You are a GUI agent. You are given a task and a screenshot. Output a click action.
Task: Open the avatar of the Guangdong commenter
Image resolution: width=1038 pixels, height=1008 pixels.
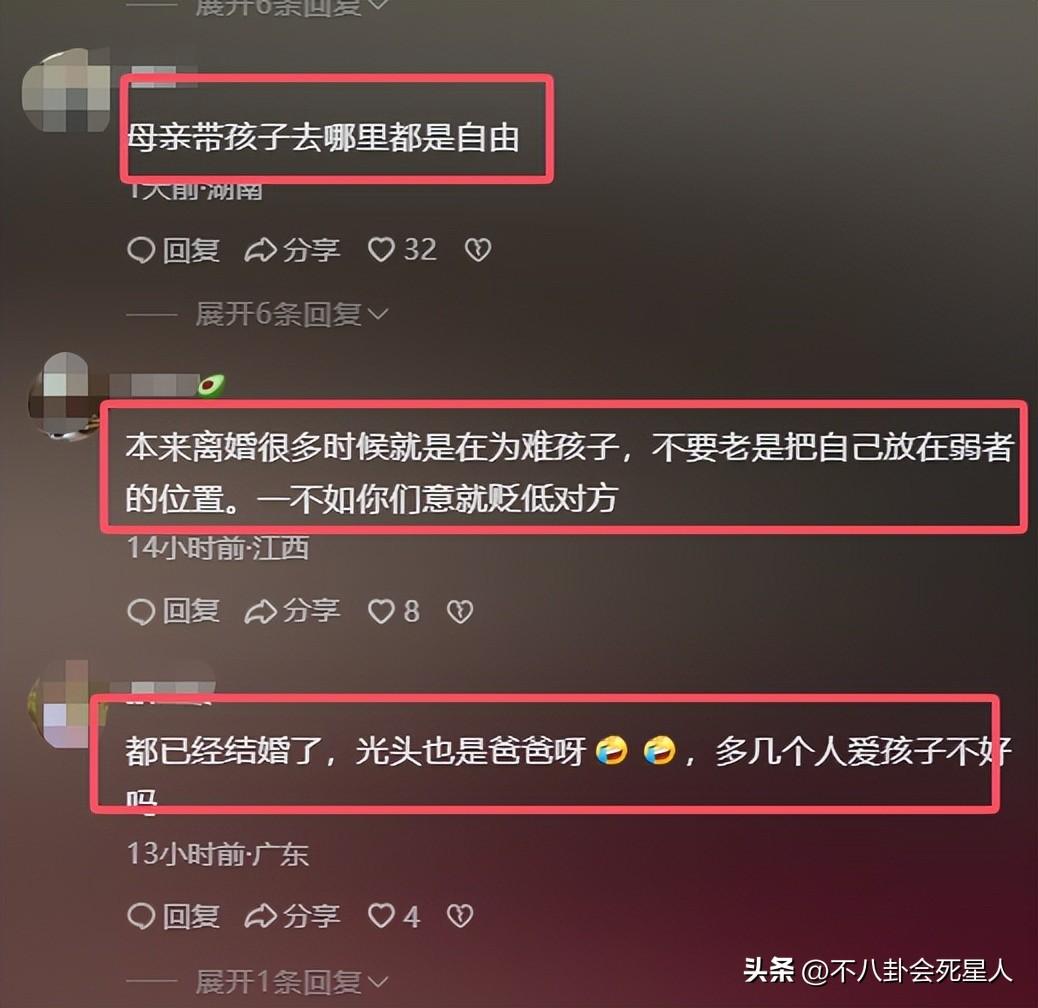point(60,704)
